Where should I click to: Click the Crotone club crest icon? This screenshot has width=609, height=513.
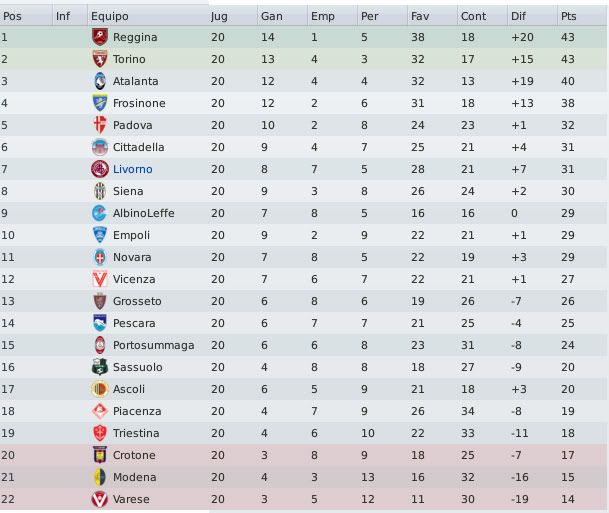pos(100,455)
